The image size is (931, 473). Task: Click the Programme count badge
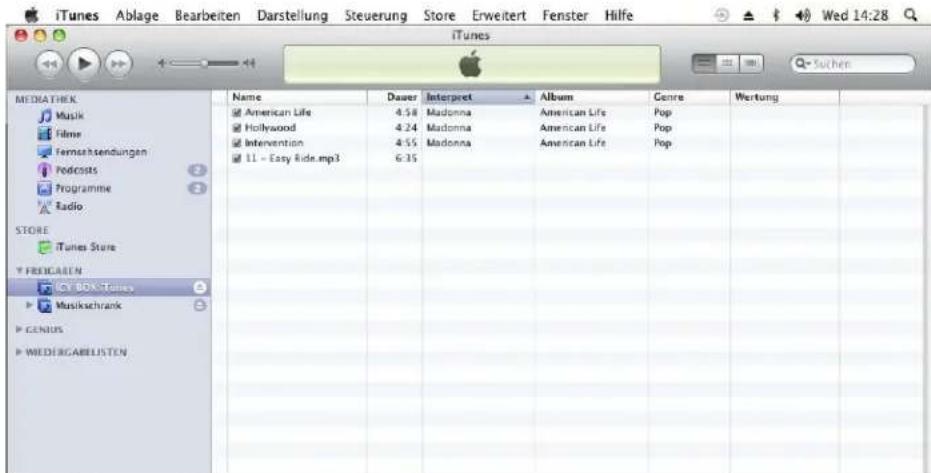tap(197, 189)
